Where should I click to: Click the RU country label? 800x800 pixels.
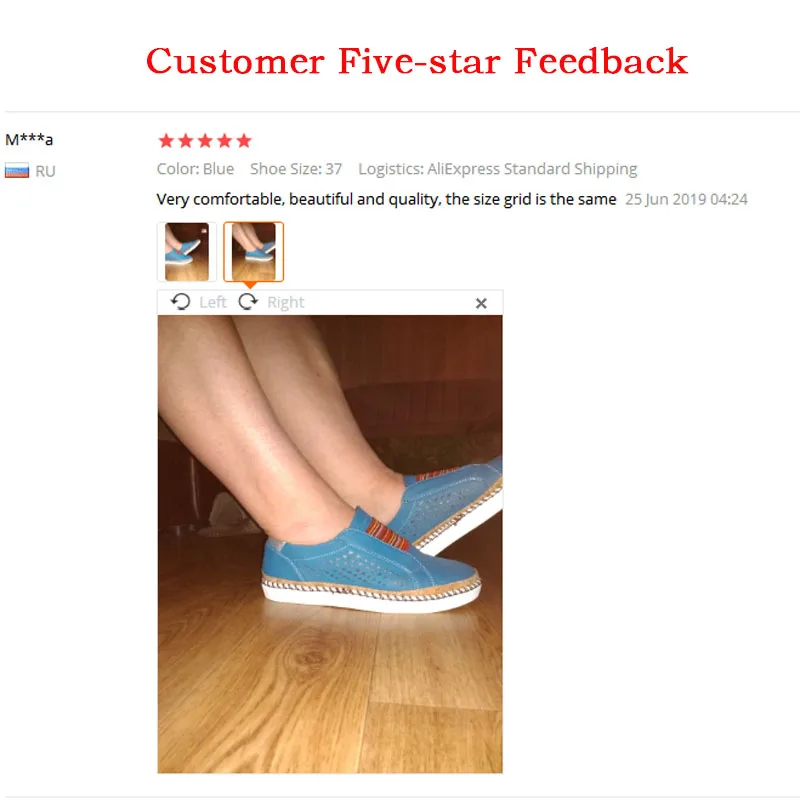coord(45,171)
